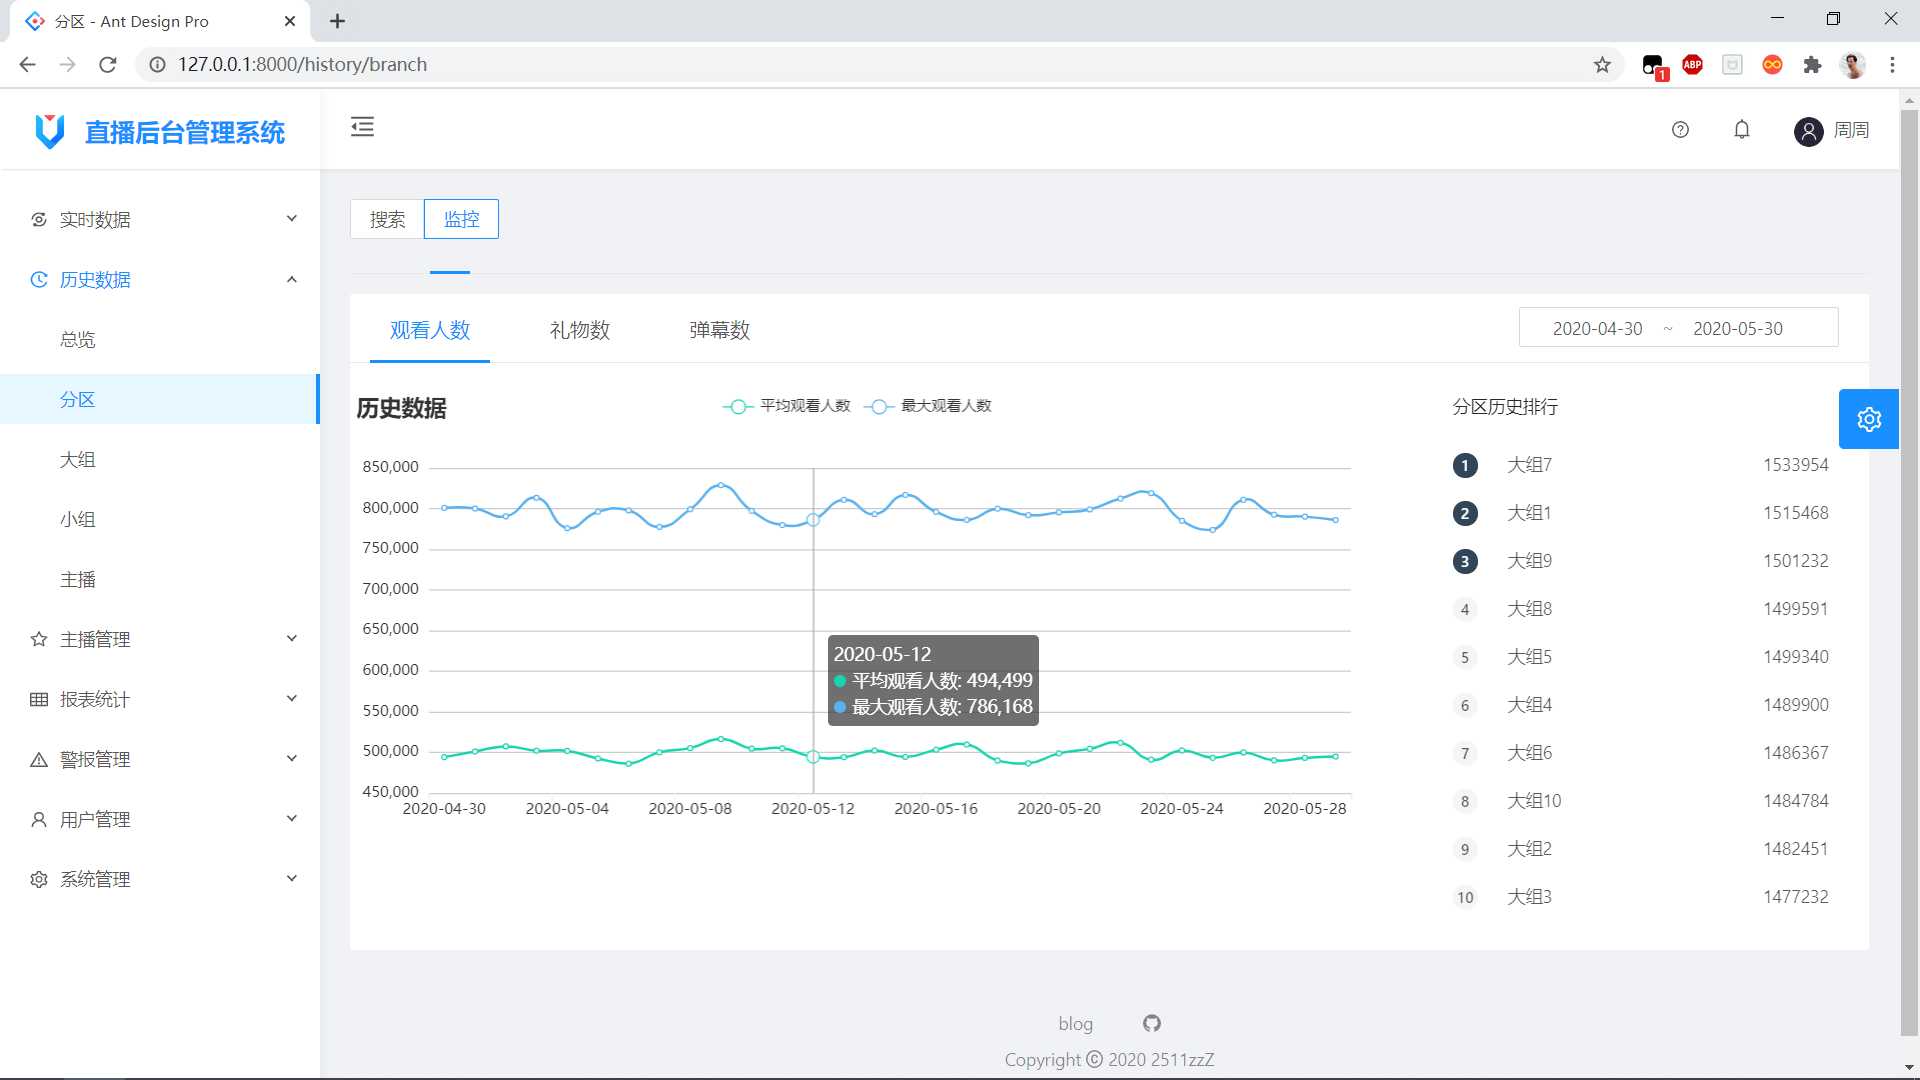1920x1080 pixels.
Task: Expand the 系统管理 submenu chevron
Action: pos(292,879)
